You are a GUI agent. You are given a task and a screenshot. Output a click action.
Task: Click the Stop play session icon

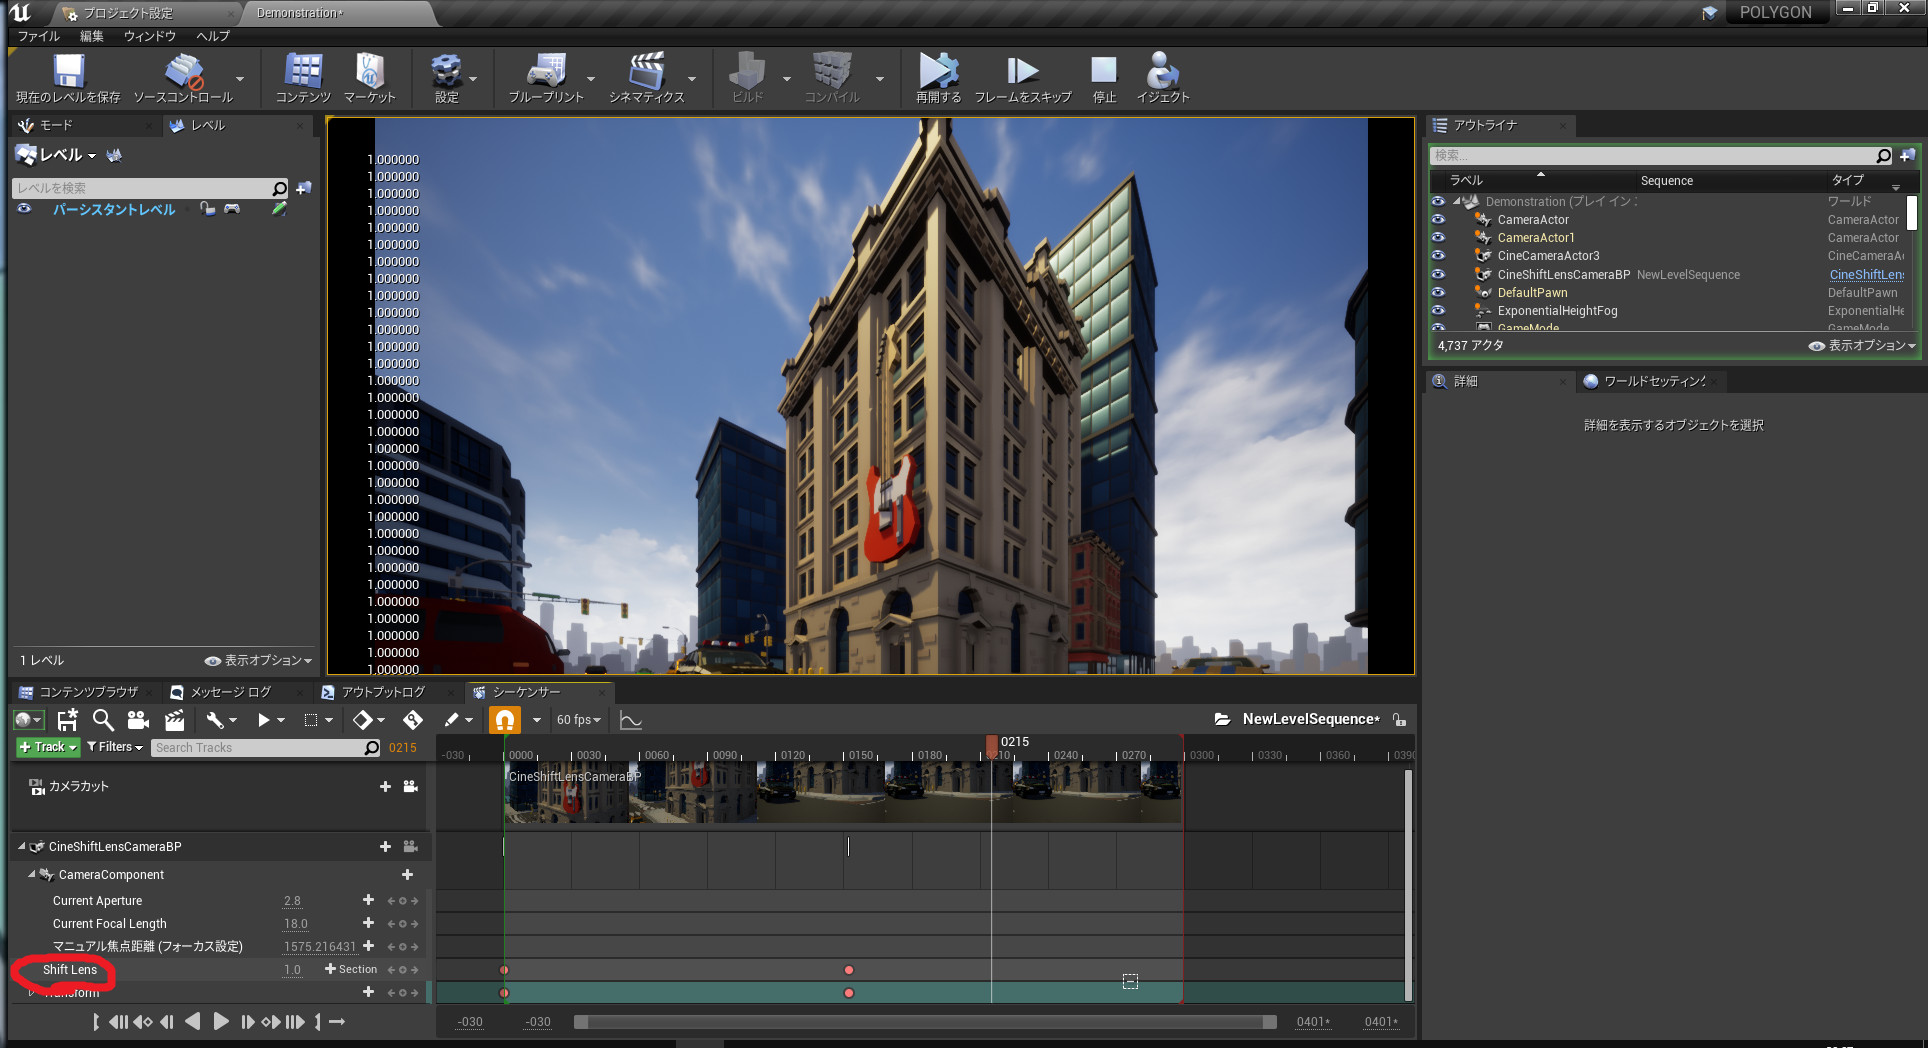(1103, 72)
